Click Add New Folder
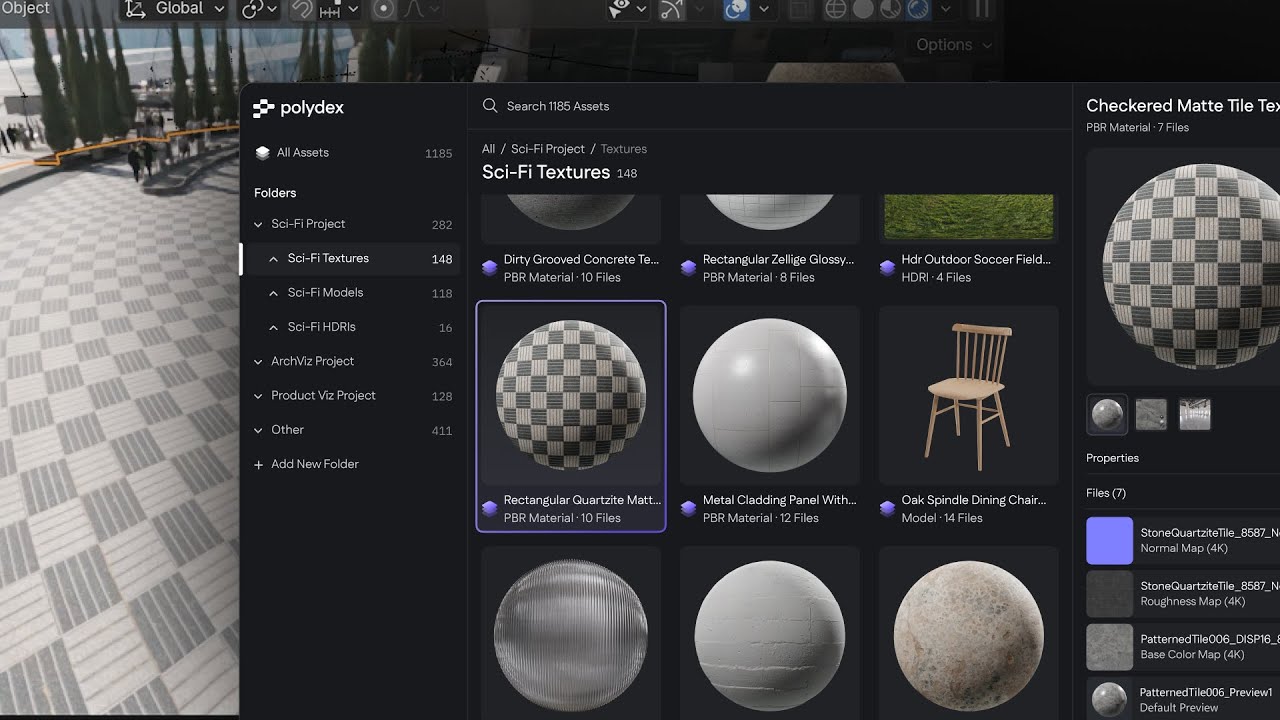Screen dimensions: 1280x720 tap(306, 464)
